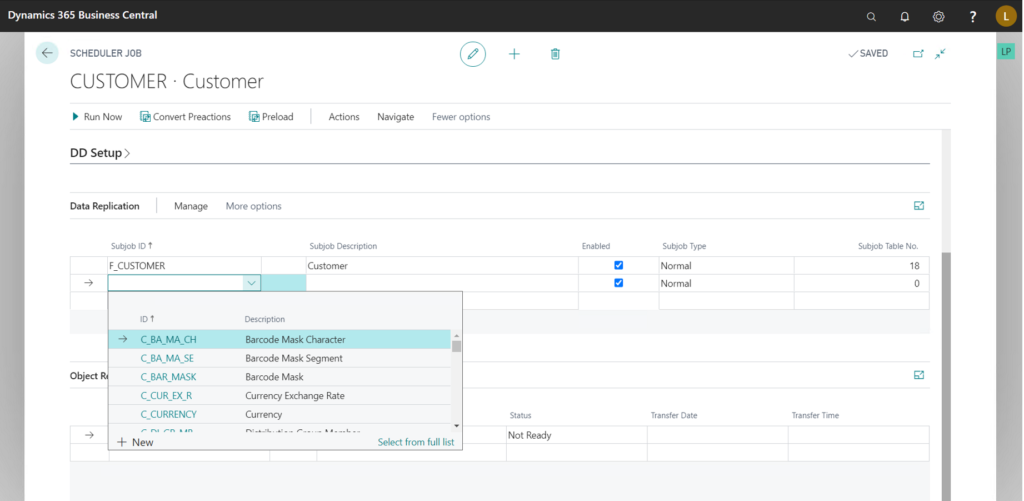Click the Description header in lookup

click(264, 319)
